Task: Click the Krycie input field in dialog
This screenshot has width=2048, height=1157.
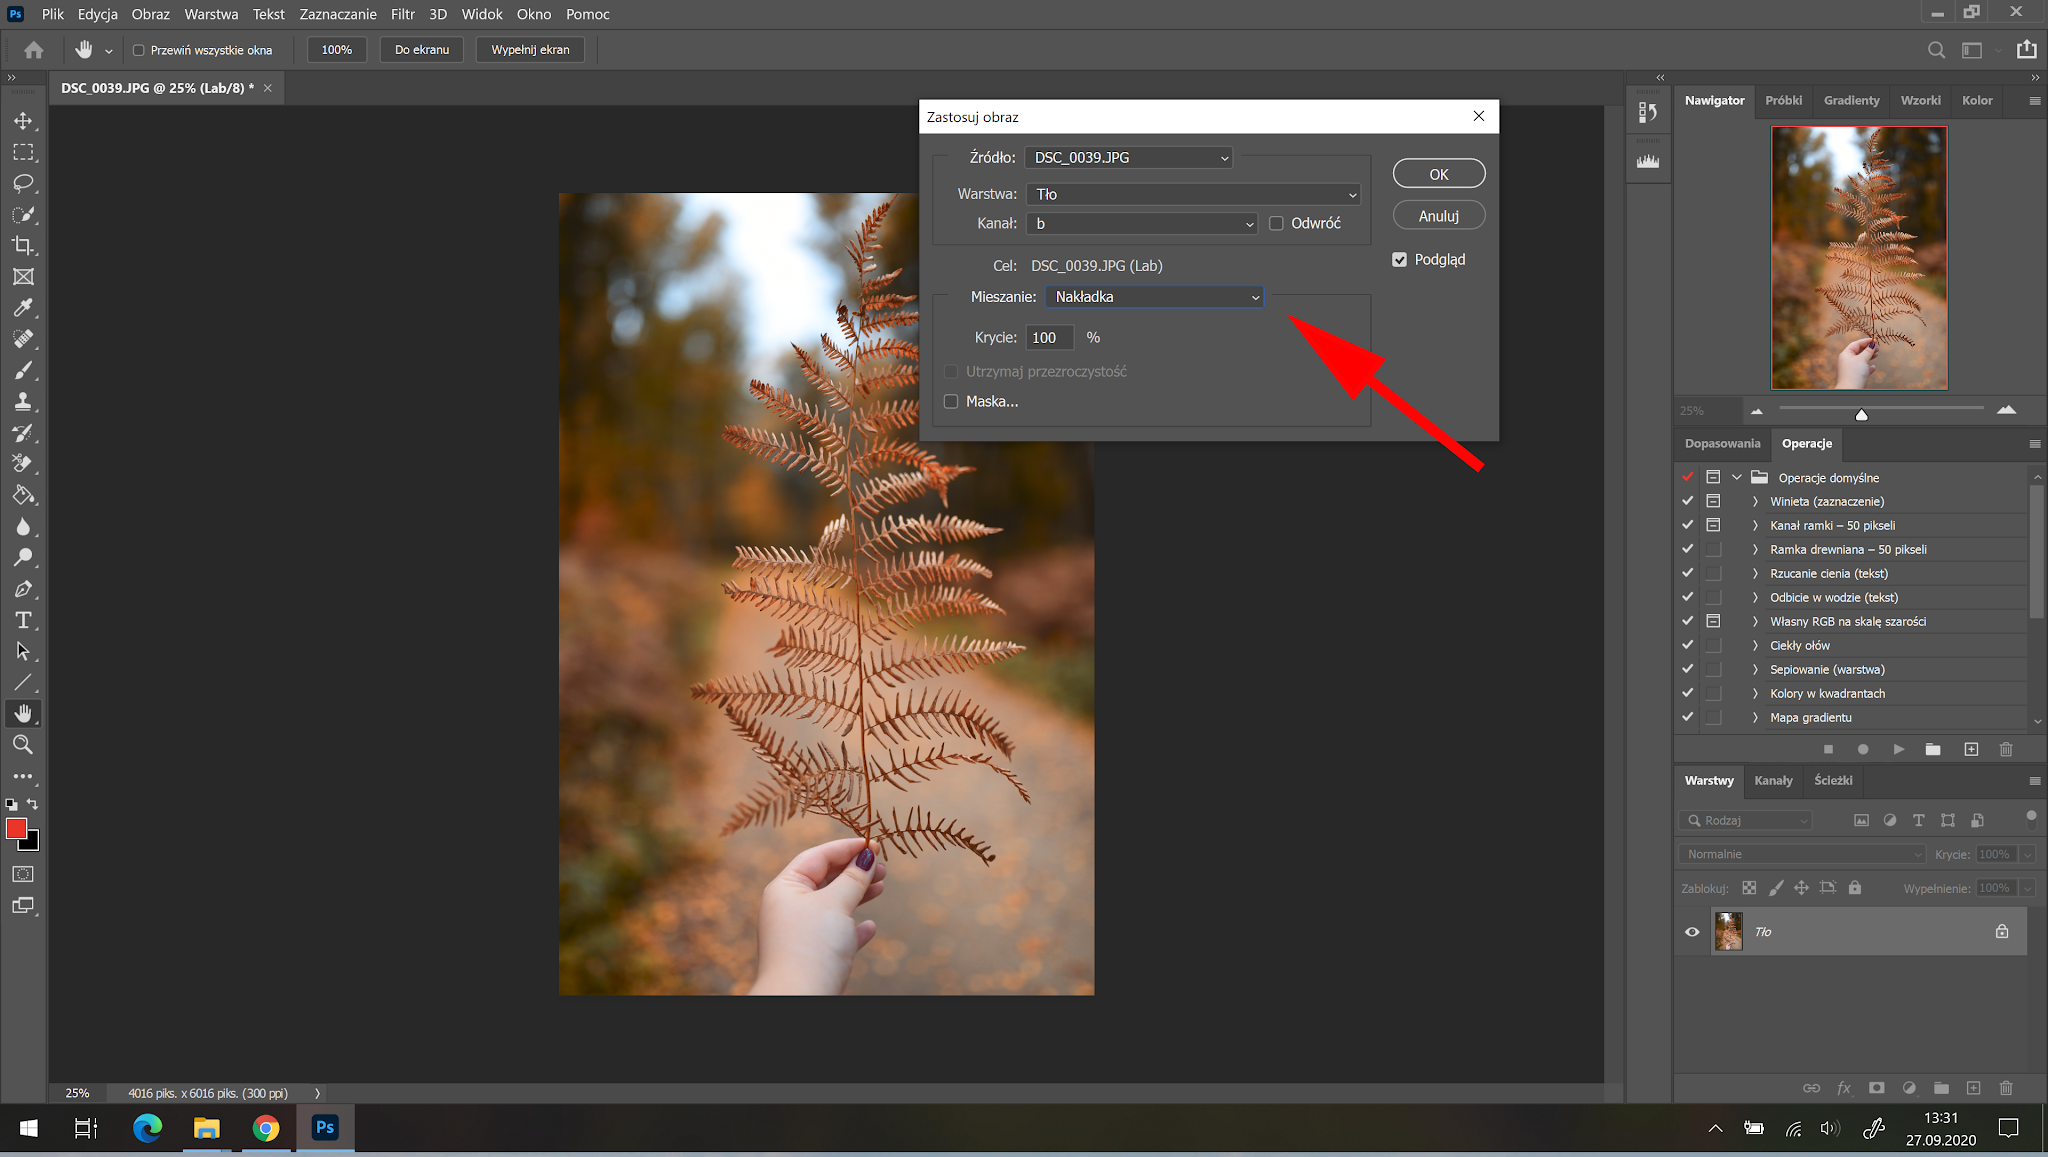Action: pos(1049,338)
